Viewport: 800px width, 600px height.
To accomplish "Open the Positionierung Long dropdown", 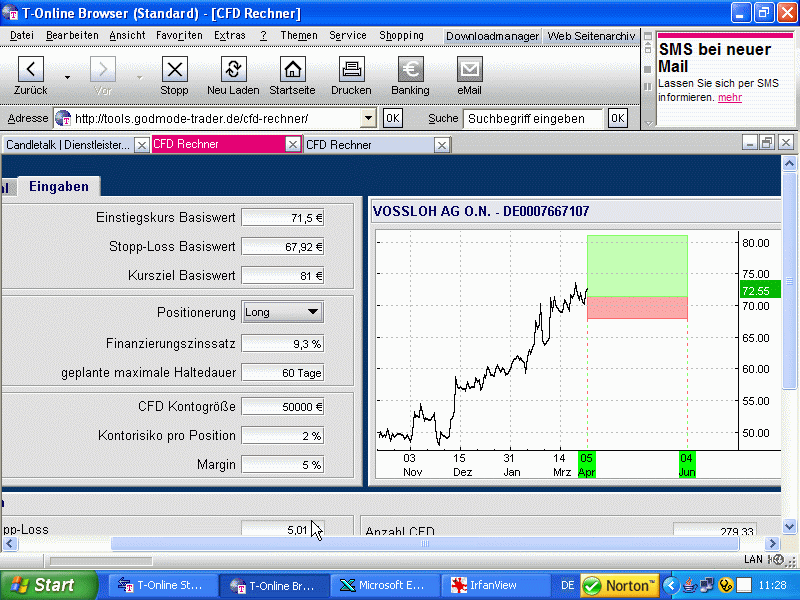I will (283, 312).
